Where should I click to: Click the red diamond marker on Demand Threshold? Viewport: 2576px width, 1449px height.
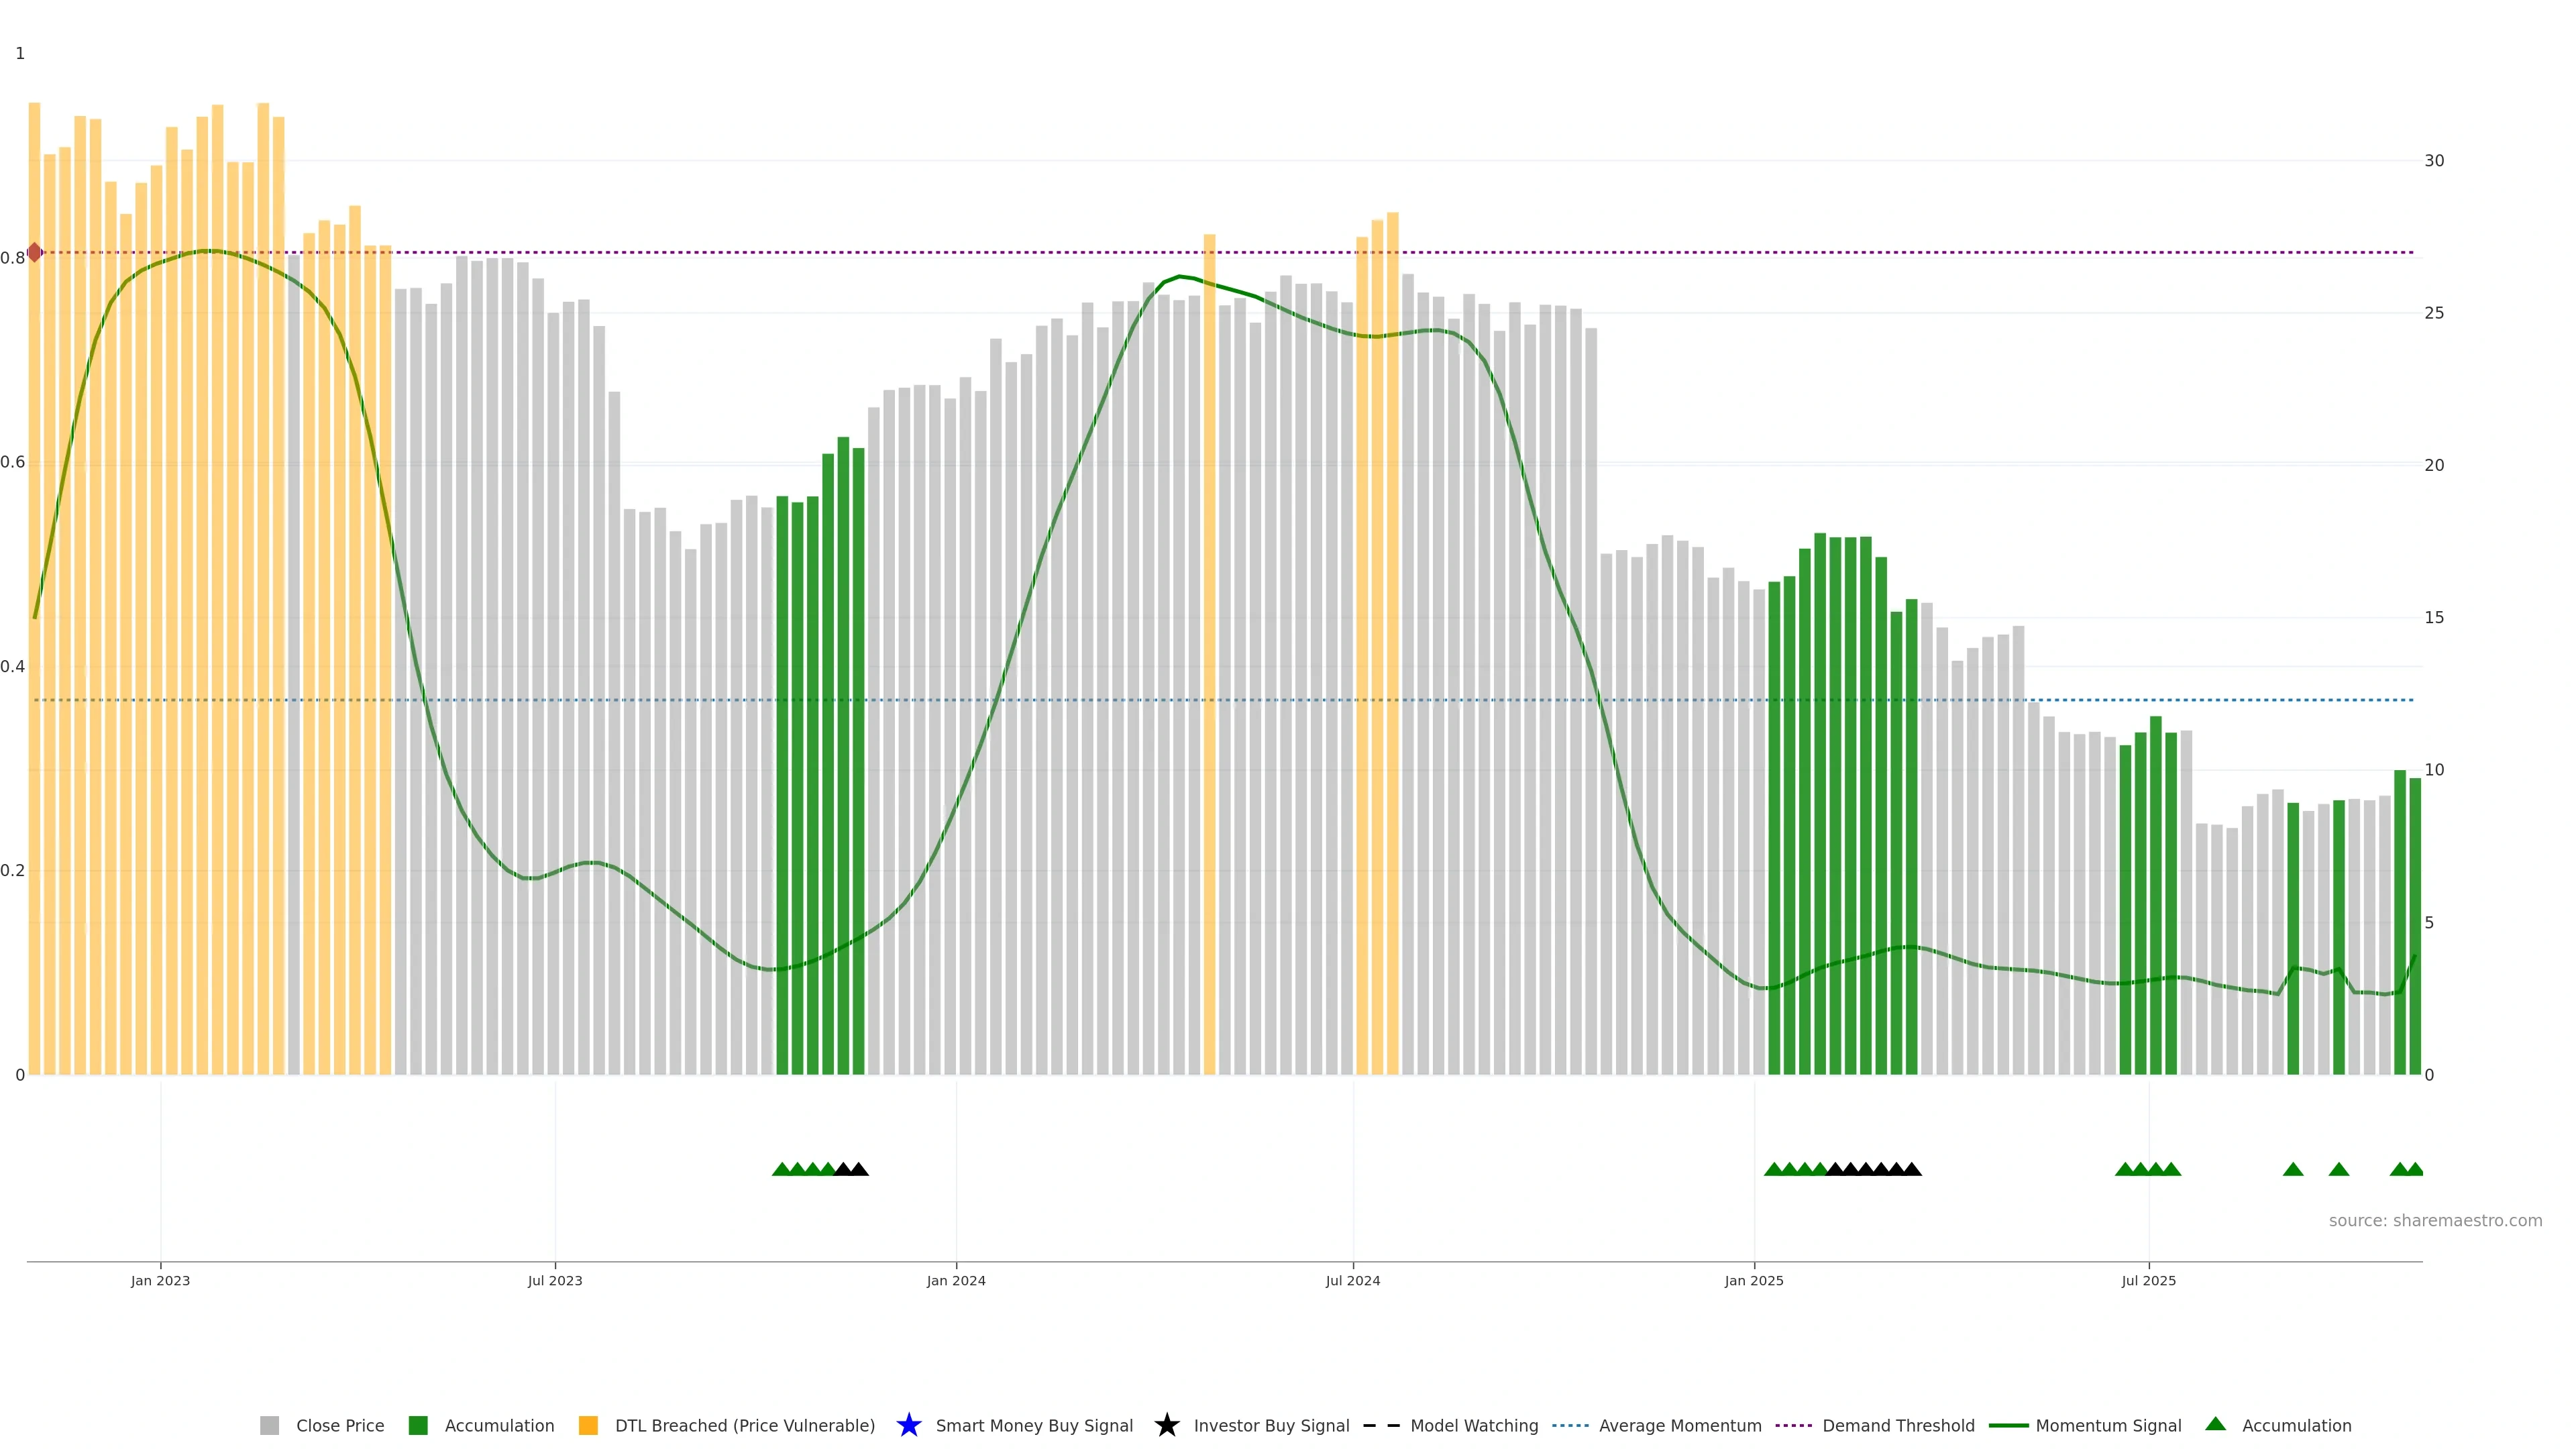[35, 252]
